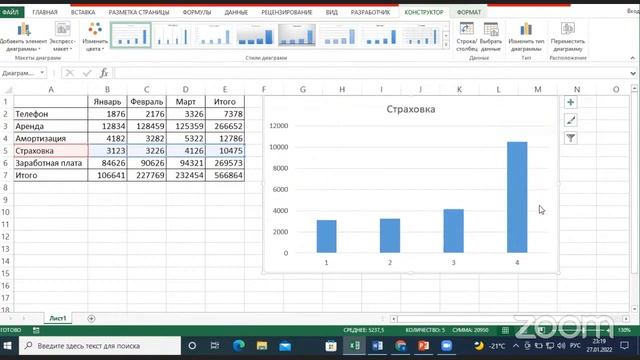The width and height of the screenshot is (640, 360).
Task: Launch Microsoft Edge from taskbar
Action: (239, 346)
